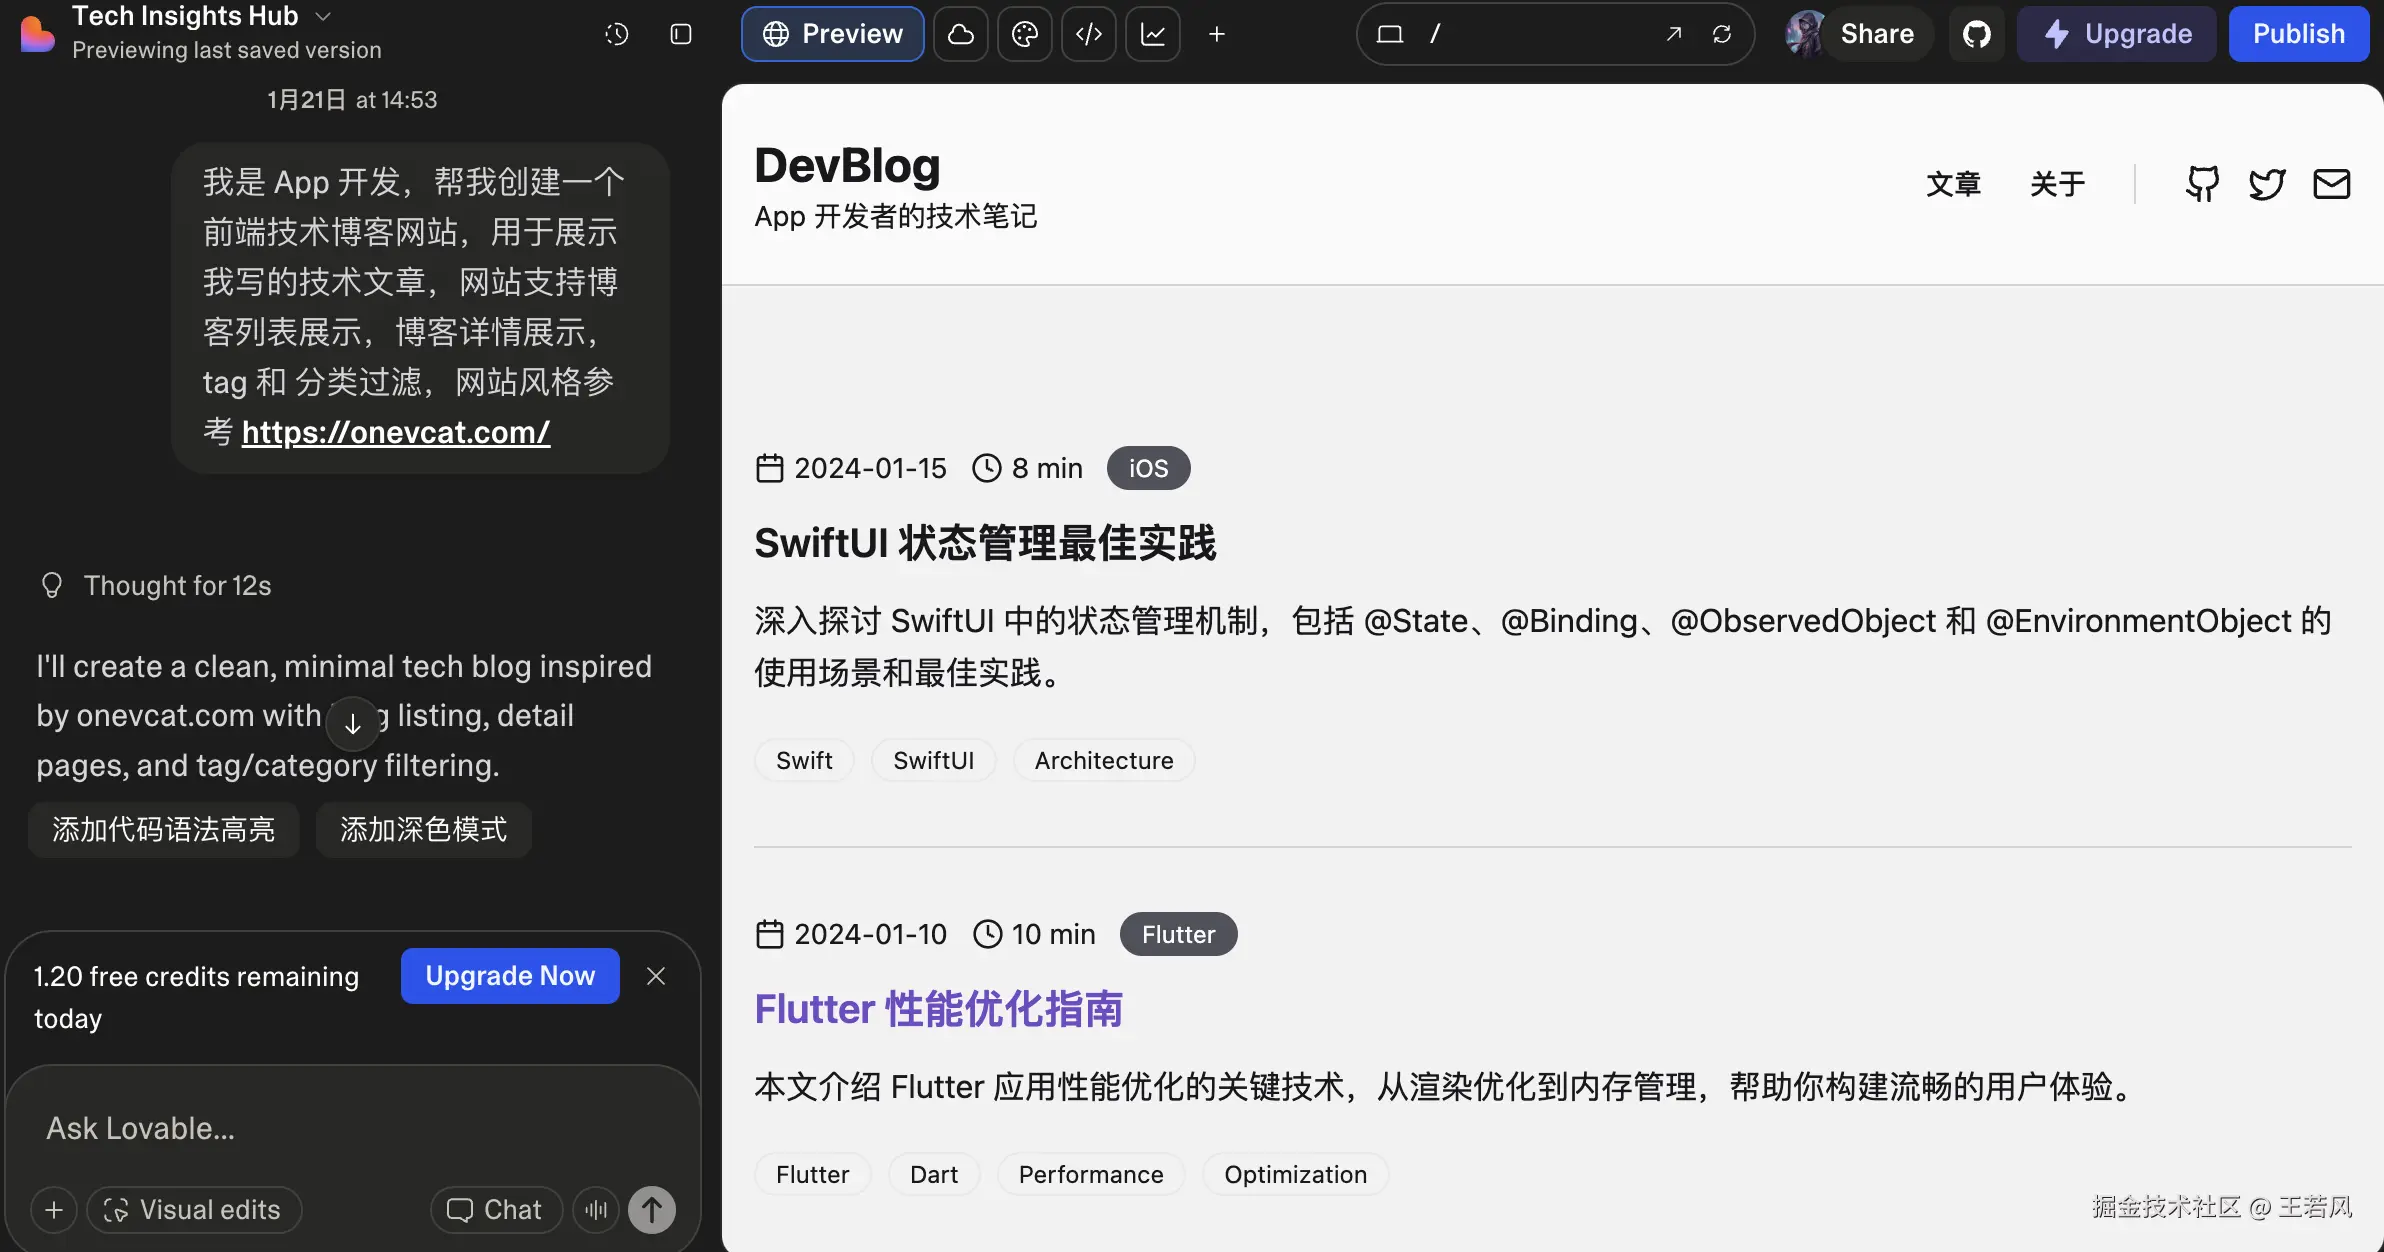Open the GitHub integration button
This screenshot has height=1252, width=2384.
click(x=1977, y=34)
